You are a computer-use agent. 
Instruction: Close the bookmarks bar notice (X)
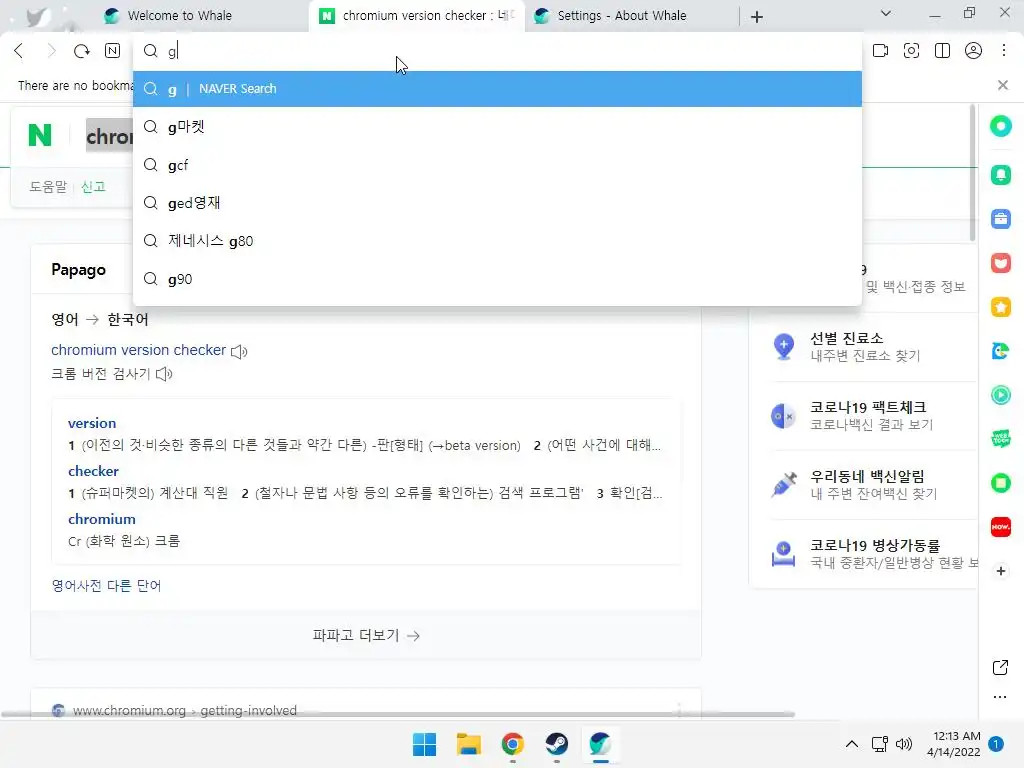(1003, 85)
